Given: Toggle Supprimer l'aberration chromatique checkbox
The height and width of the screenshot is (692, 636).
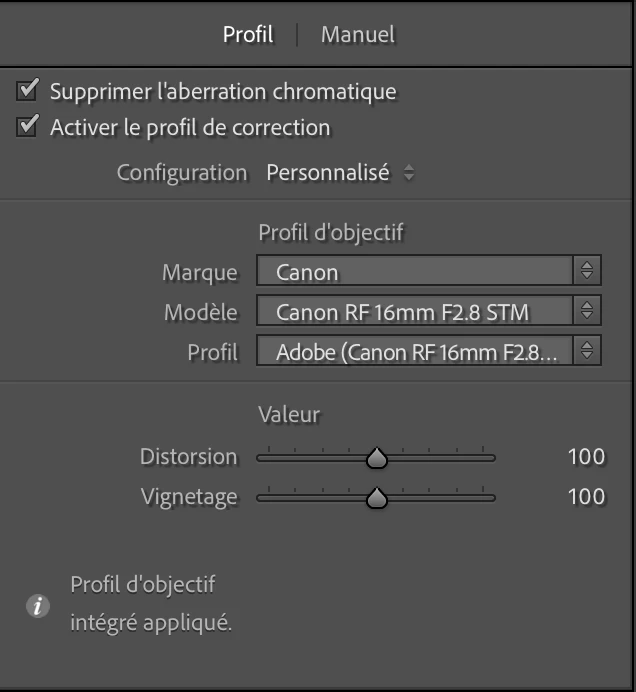Looking at the screenshot, I should (29, 92).
